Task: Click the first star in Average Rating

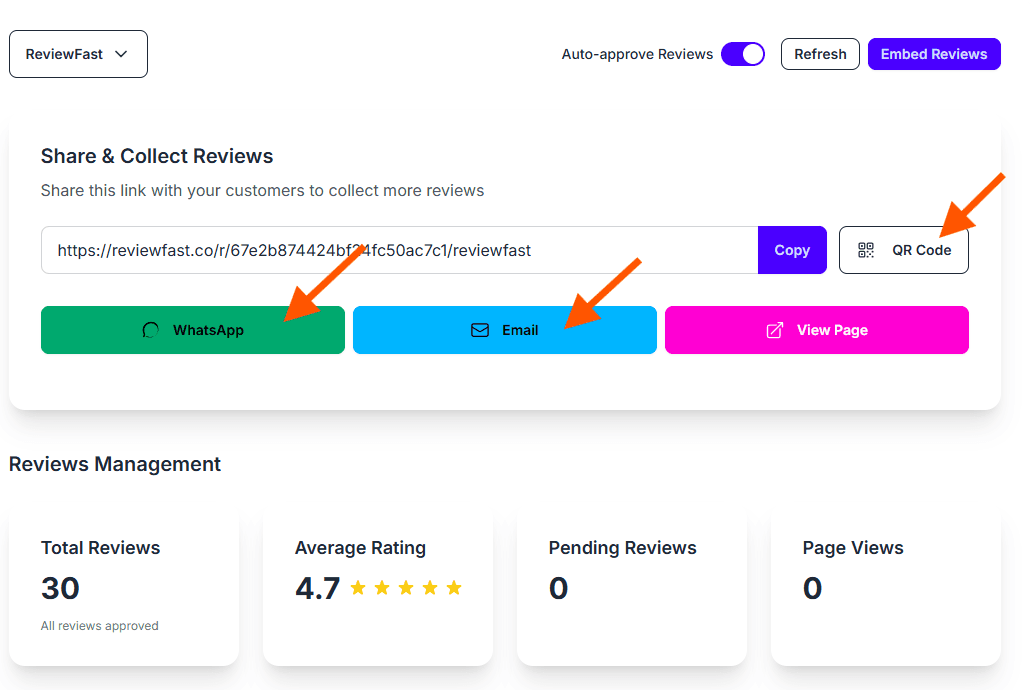Action: click(358, 588)
